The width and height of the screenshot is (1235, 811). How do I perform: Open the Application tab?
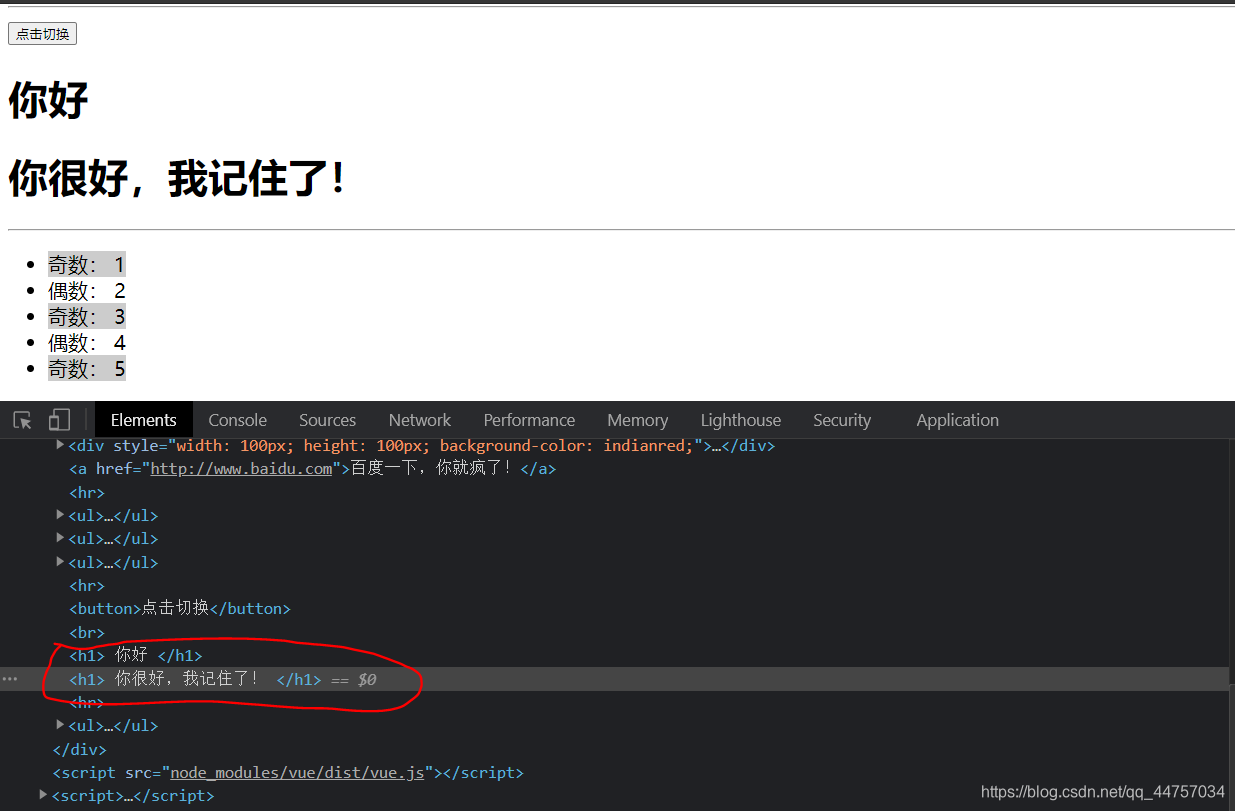pyautogui.click(x=957, y=420)
